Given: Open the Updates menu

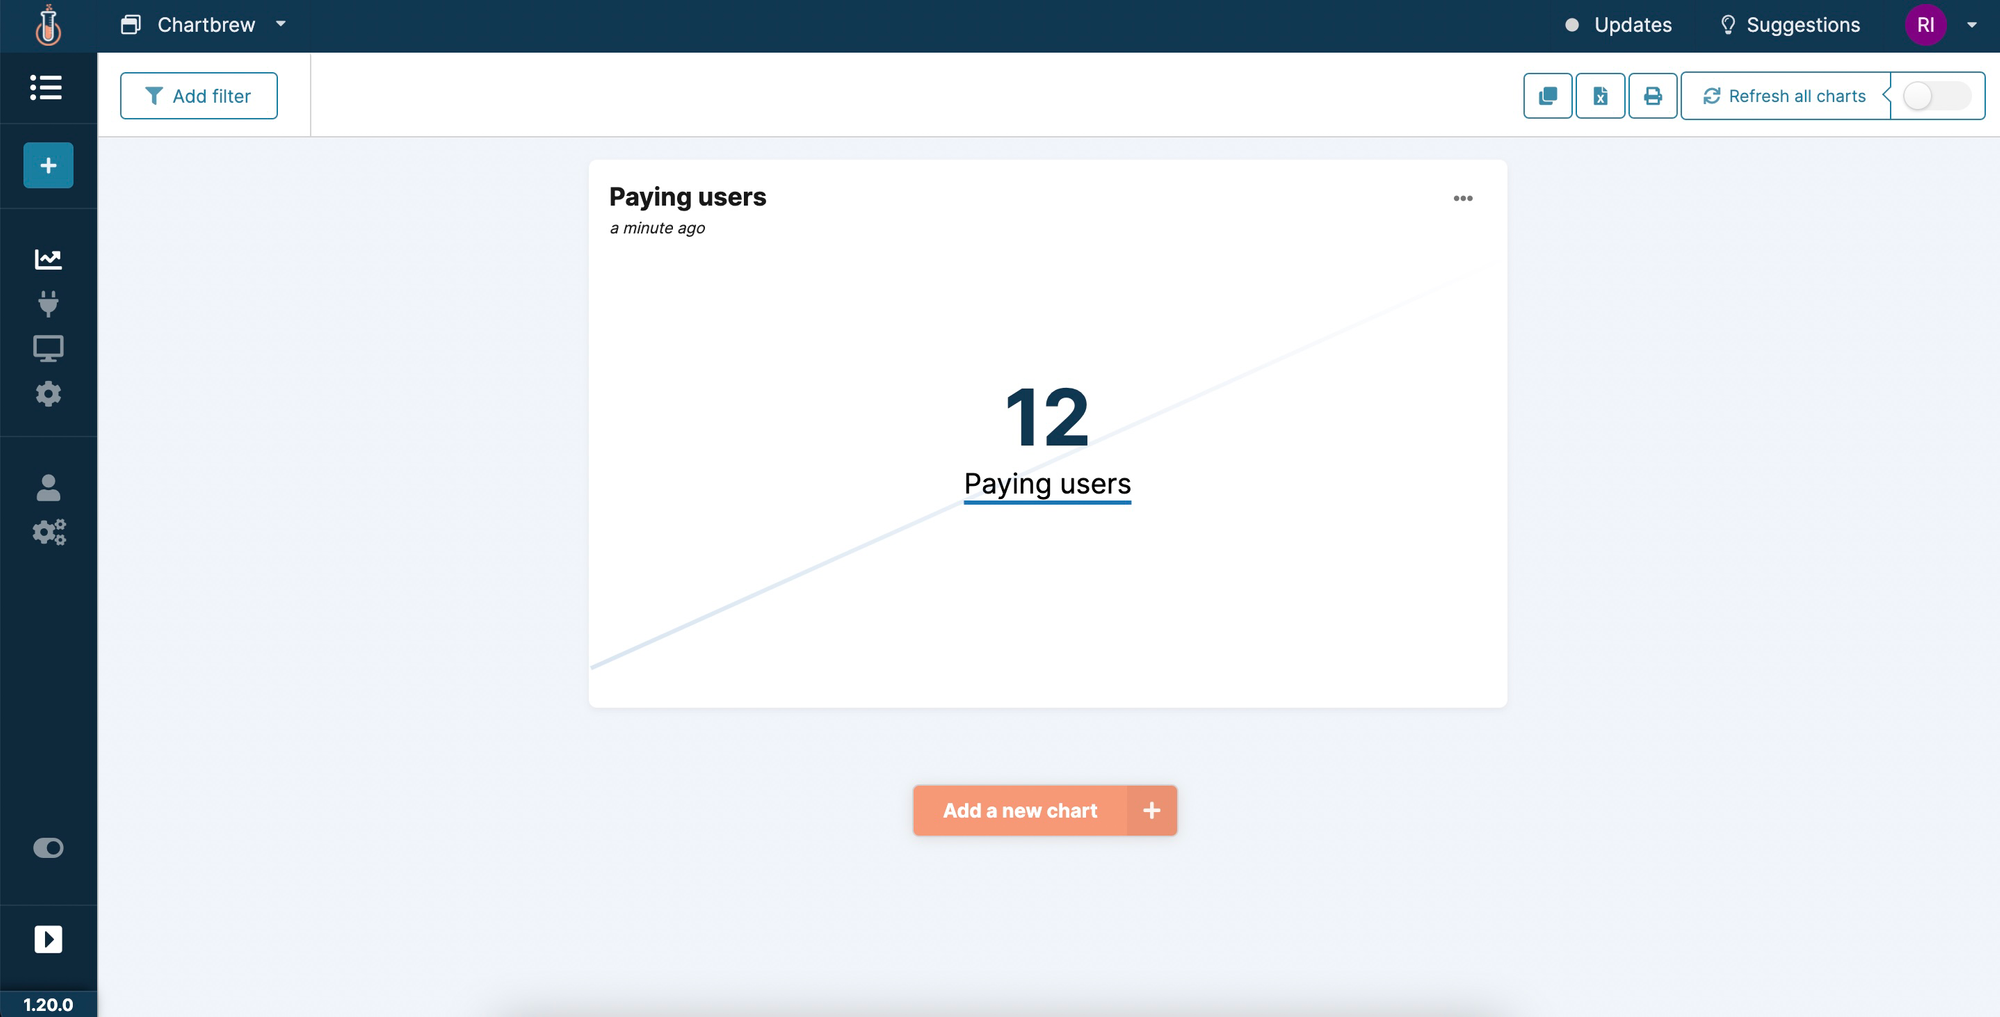Looking at the screenshot, I should point(1630,25).
